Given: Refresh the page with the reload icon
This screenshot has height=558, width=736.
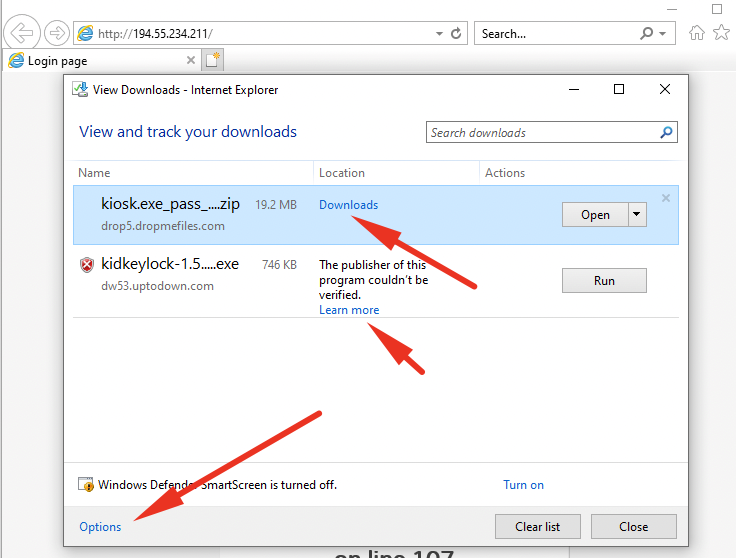Looking at the screenshot, I should click(456, 34).
